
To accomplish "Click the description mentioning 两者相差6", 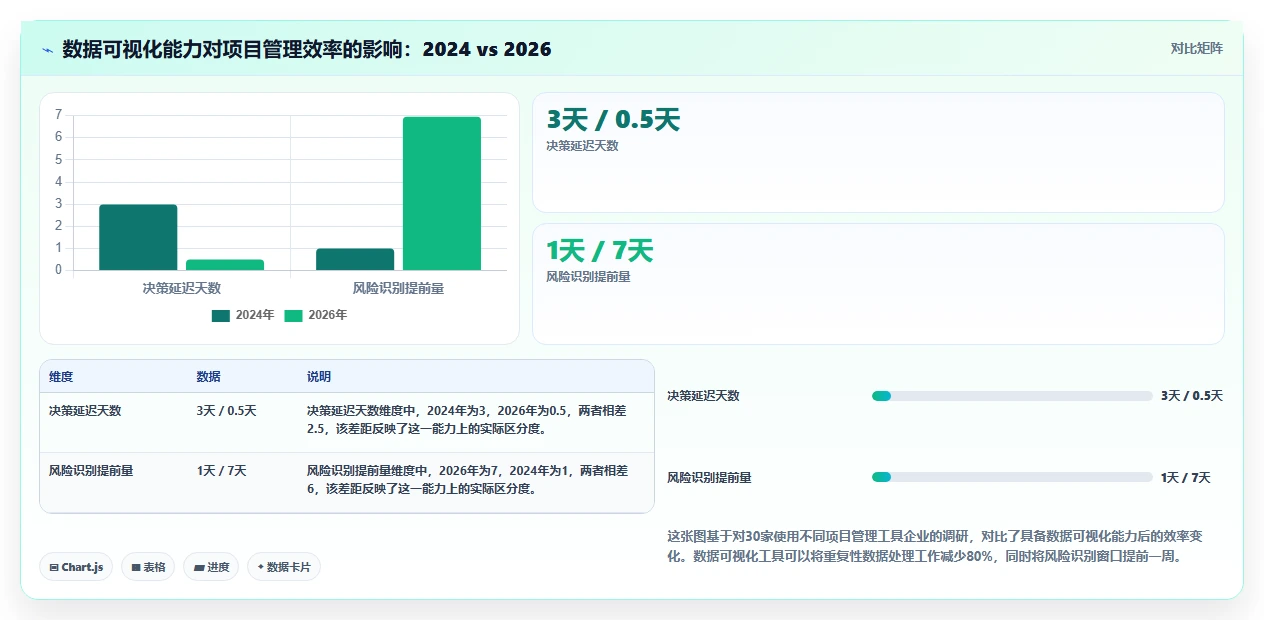I will [x=467, y=480].
